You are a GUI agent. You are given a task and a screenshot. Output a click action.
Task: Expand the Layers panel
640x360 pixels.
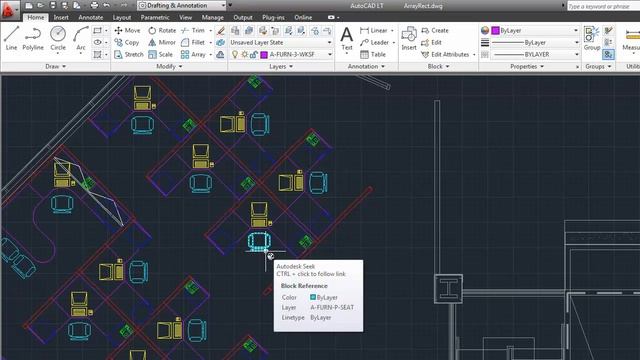click(281, 66)
